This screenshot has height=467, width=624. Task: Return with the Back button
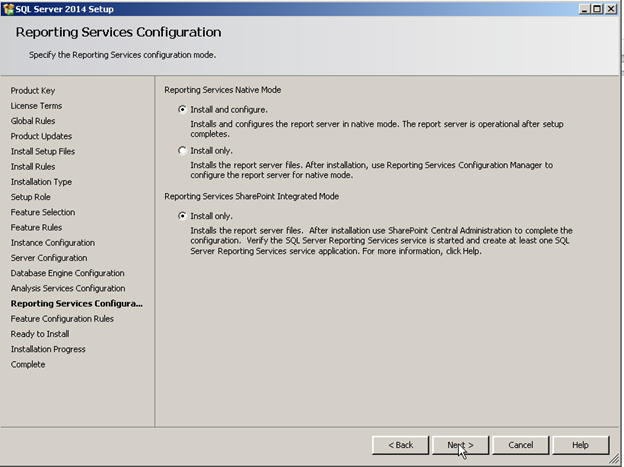click(x=400, y=445)
